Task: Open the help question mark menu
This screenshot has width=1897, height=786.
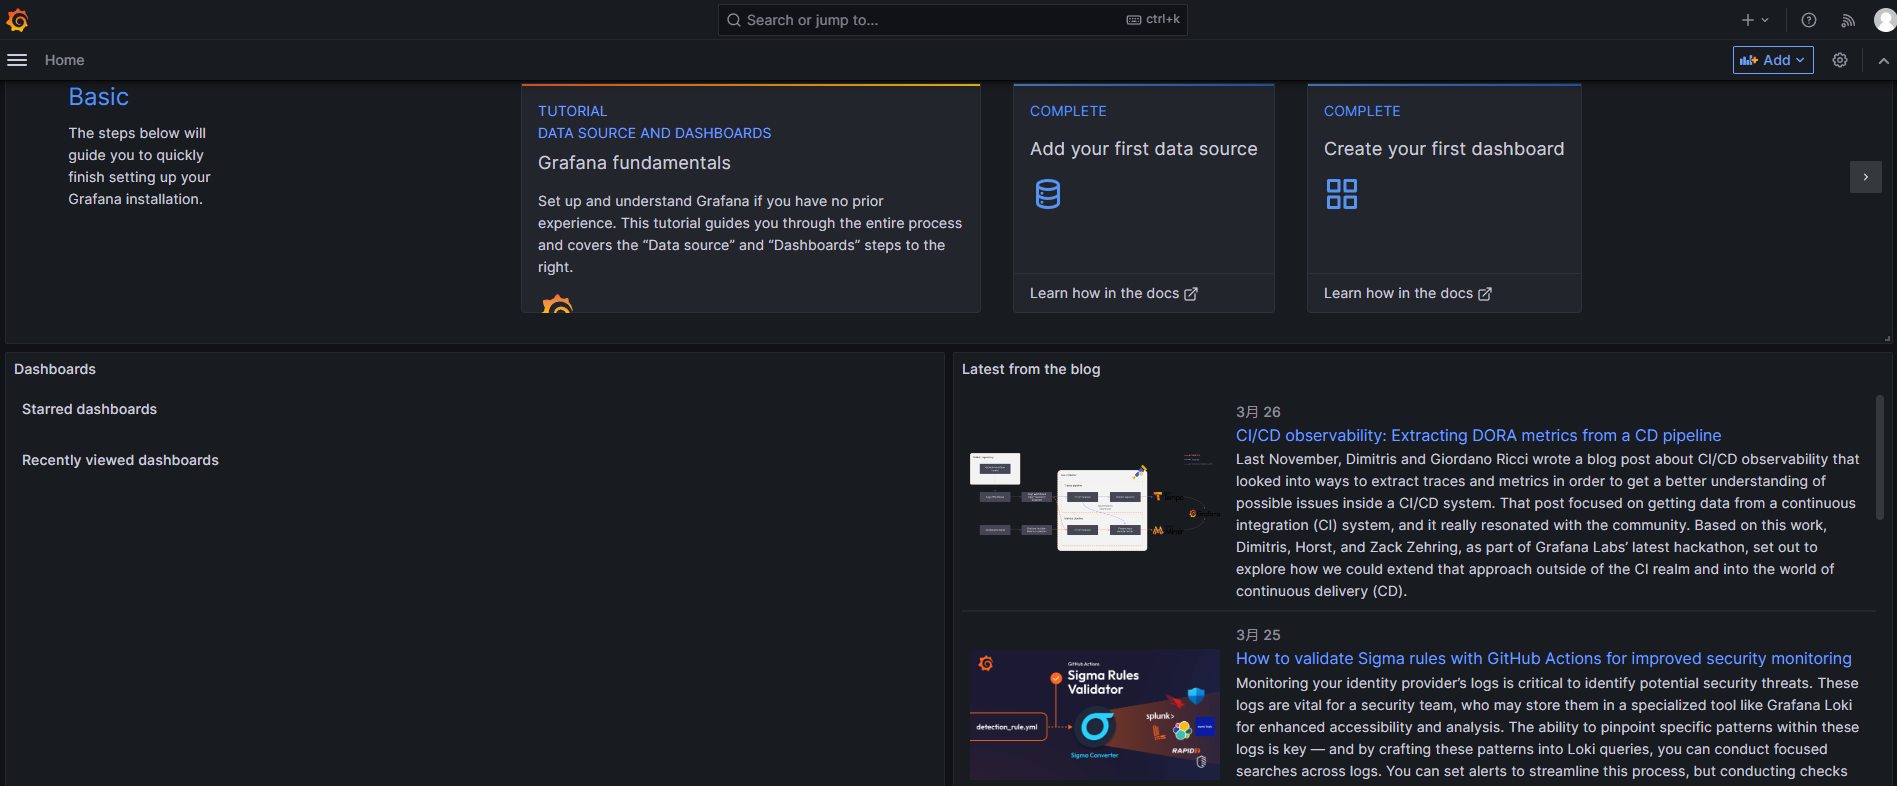Action: click(1809, 20)
